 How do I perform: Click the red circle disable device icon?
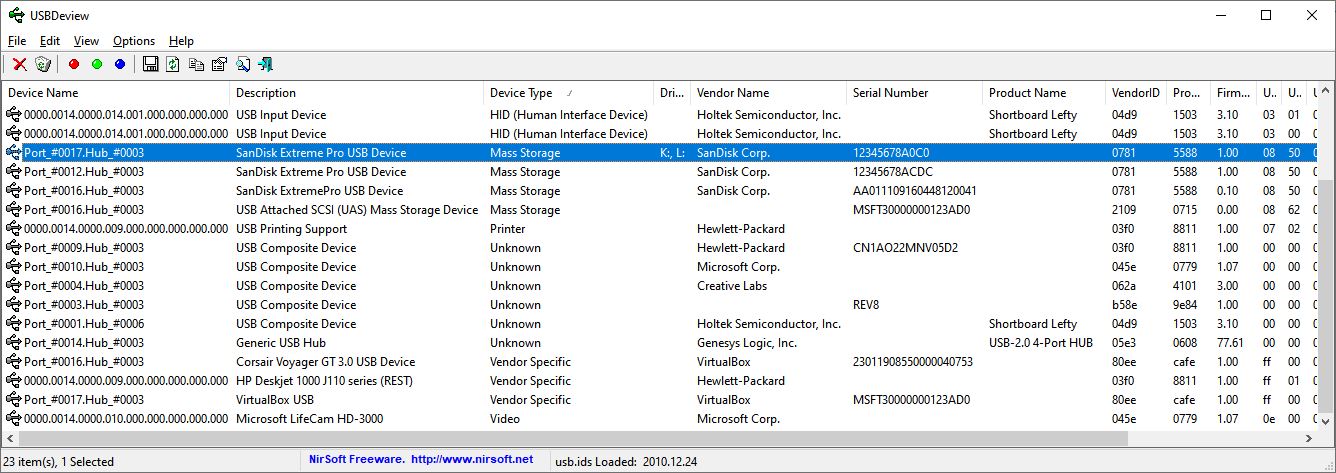[73, 64]
